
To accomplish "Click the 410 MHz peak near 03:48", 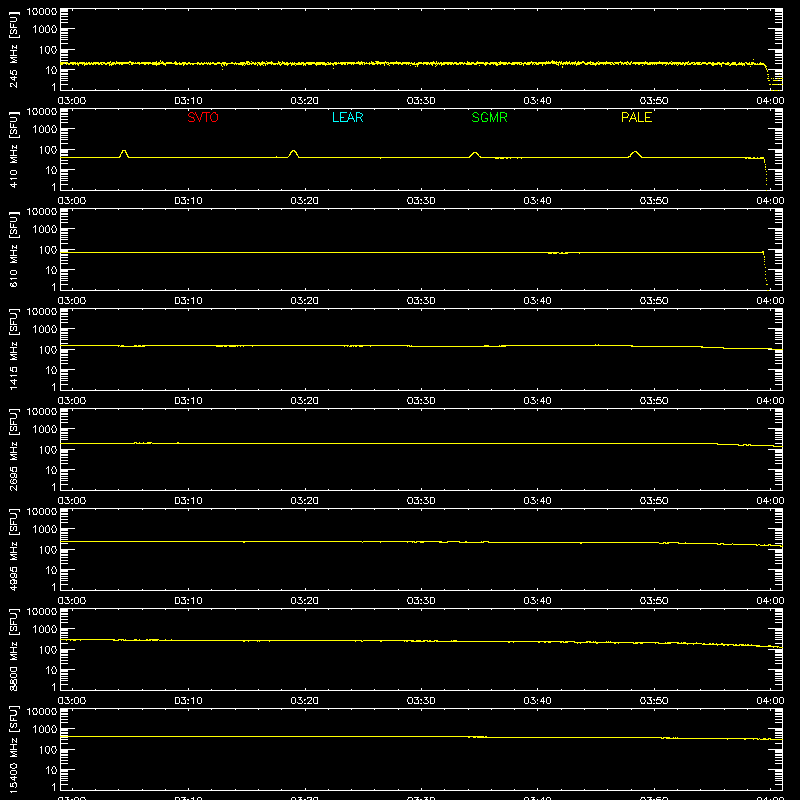I will point(635,154).
